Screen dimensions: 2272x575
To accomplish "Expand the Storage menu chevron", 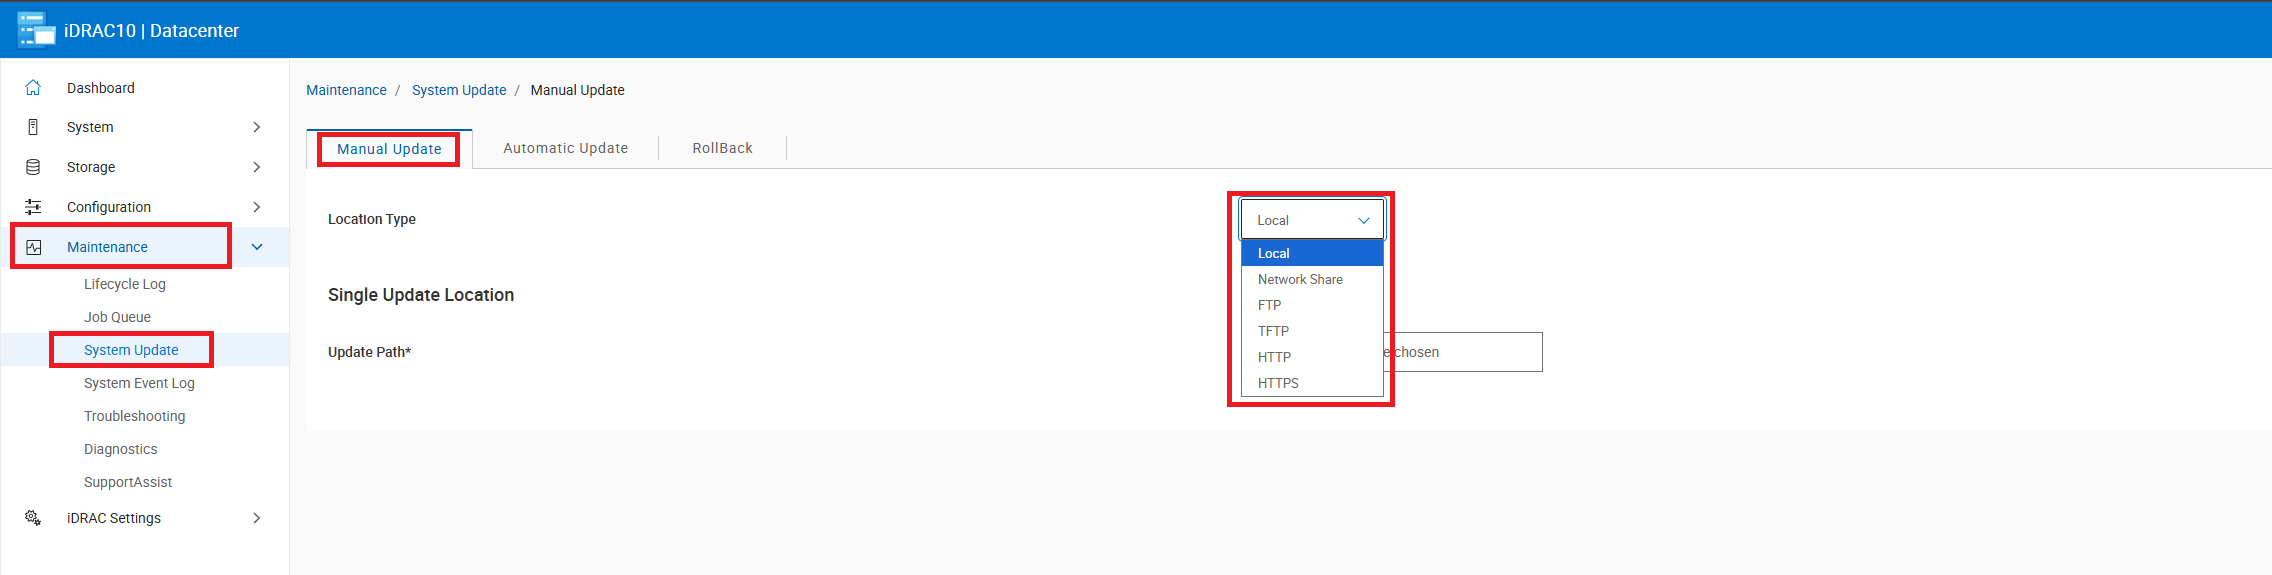I will pos(257,167).
